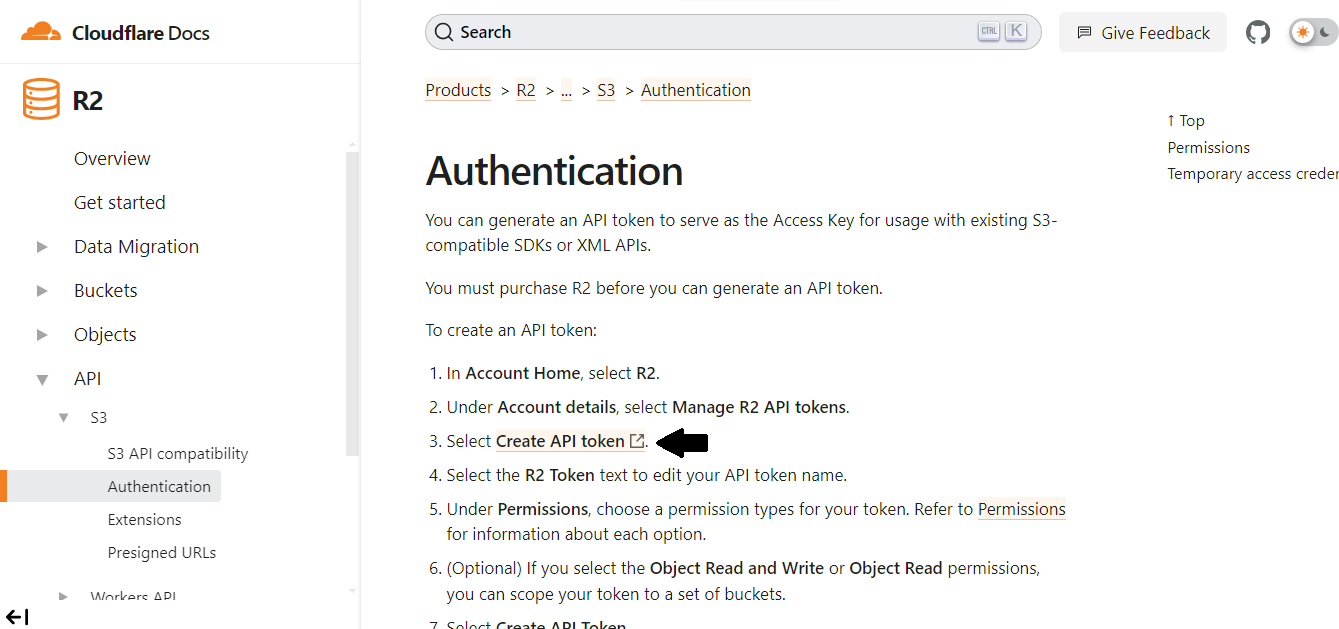
Task: Collapse the S3 subsection
Action: coord(64,418)
